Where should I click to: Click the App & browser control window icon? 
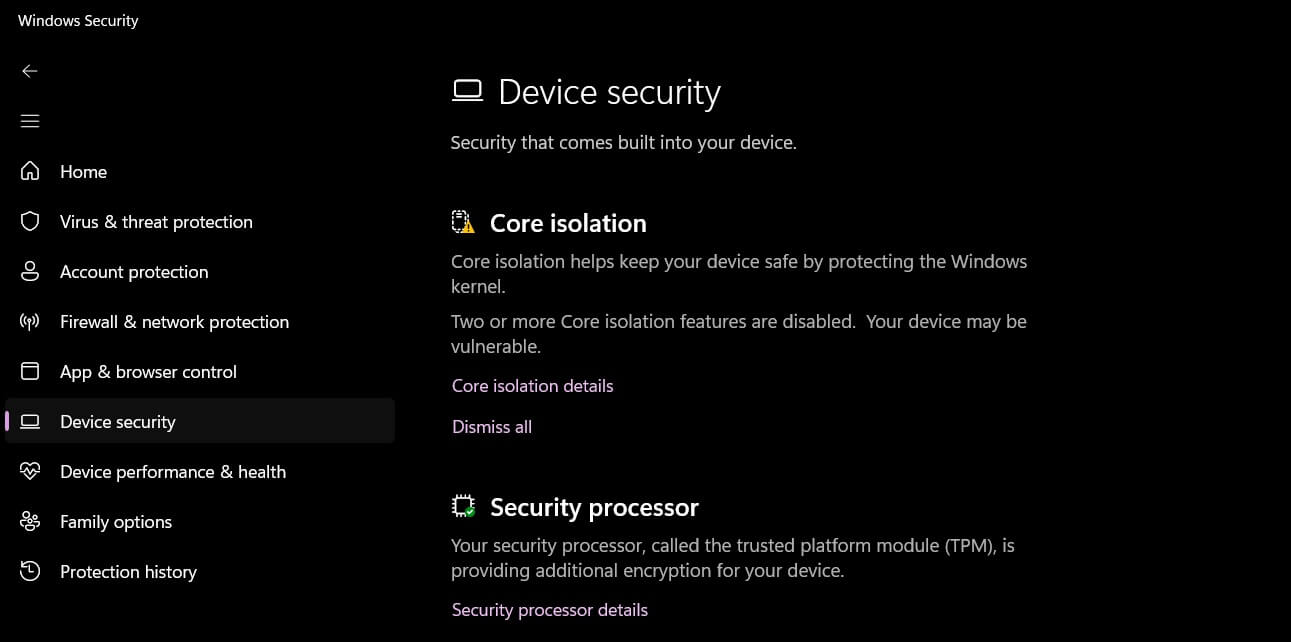click(30, 371)
